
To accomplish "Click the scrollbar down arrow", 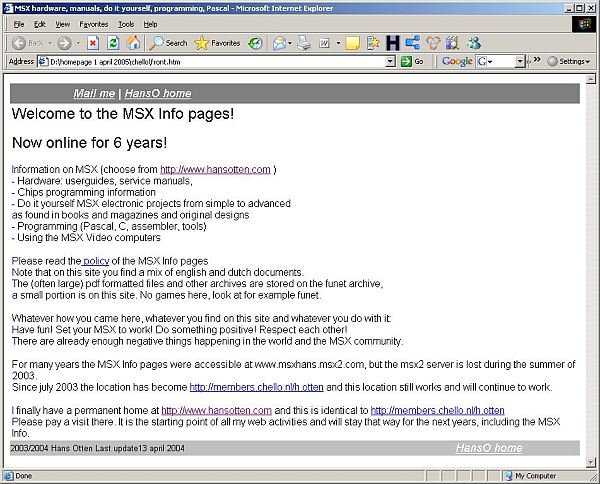I will pos(591,463).
